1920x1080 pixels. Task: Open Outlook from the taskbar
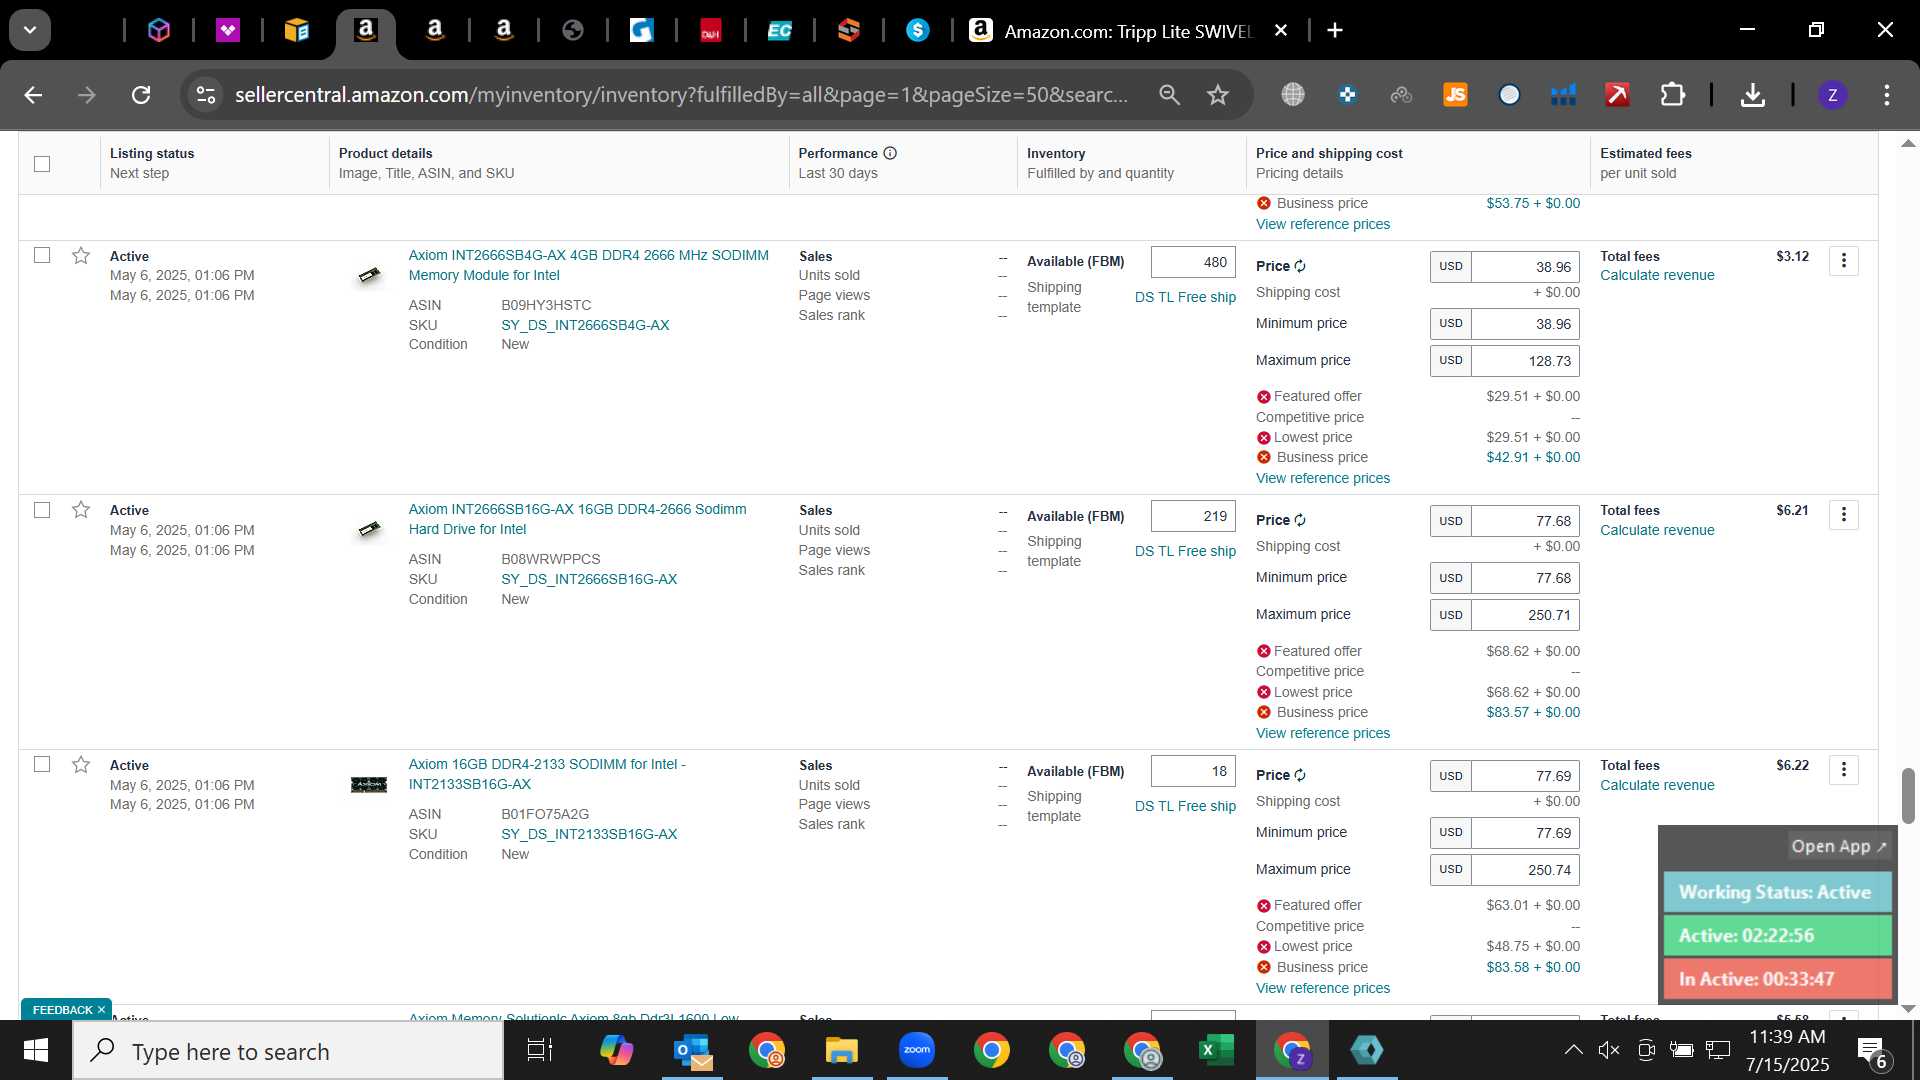click(692, 1051)
